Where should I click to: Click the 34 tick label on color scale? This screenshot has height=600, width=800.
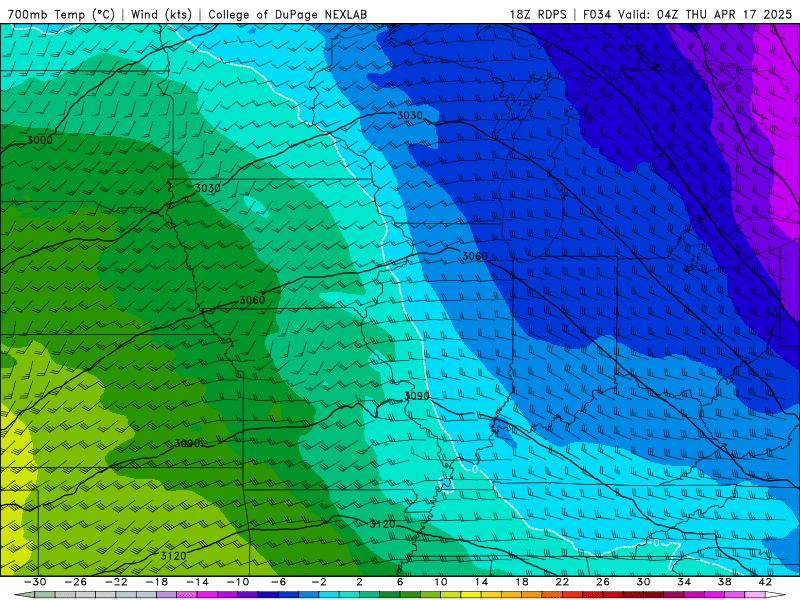[684, 582]
